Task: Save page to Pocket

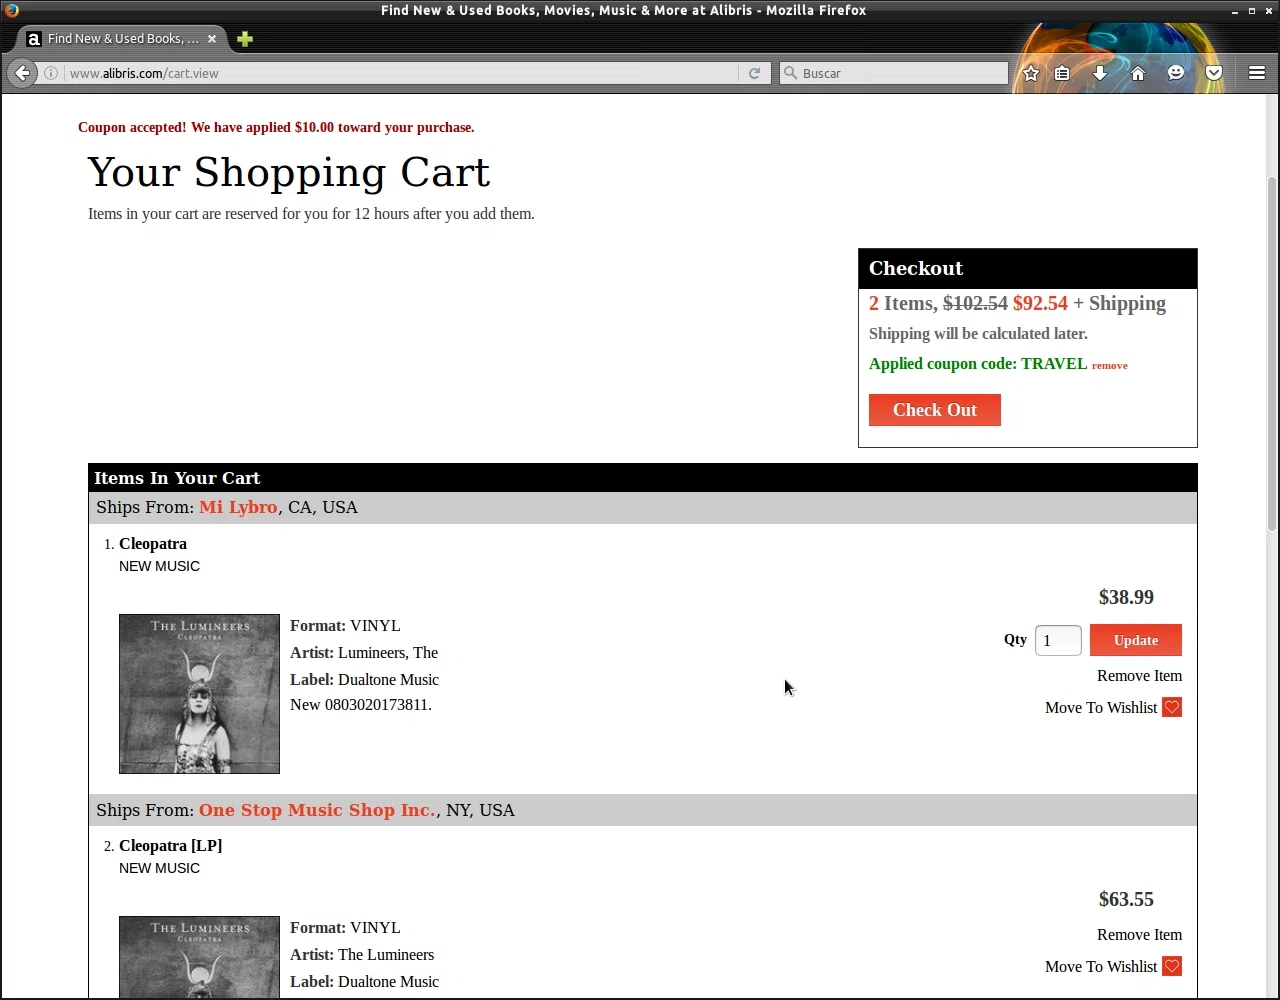Action: click(1214, 73)
